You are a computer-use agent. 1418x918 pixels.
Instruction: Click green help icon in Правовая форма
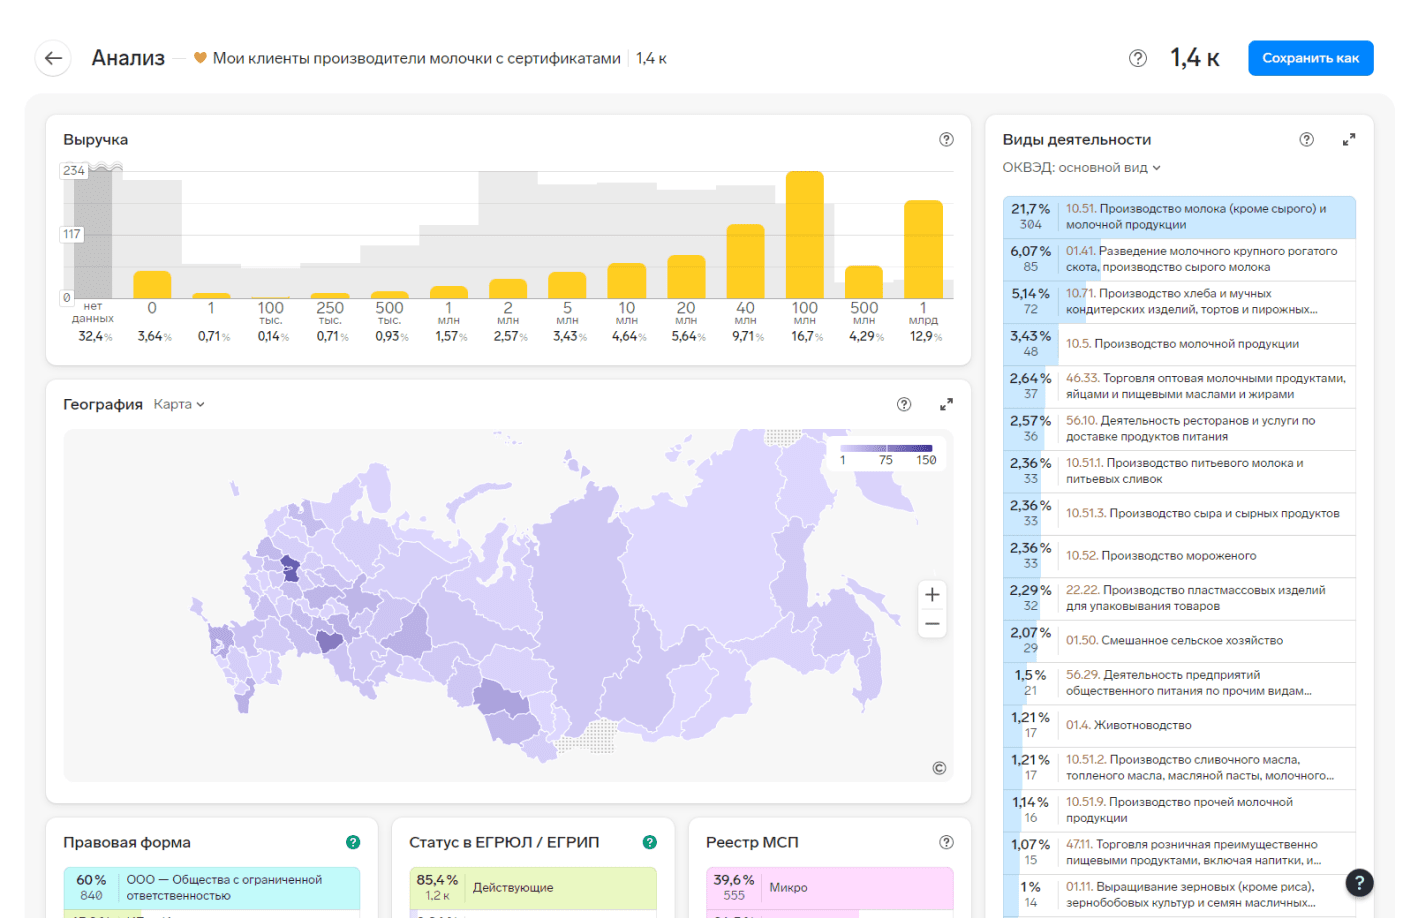(353, 842)
